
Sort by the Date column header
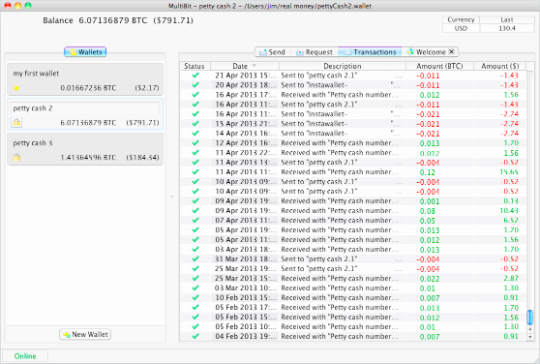tap(245, 66)
